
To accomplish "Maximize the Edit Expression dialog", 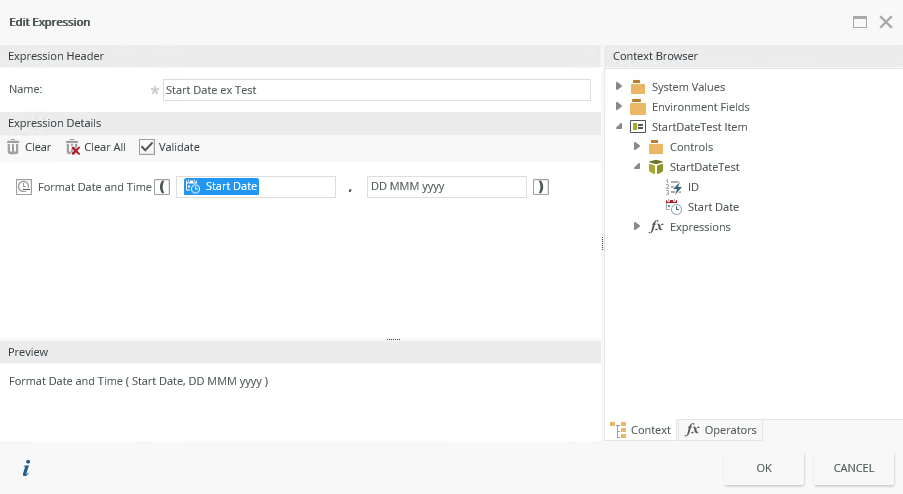I will (859, 21).
